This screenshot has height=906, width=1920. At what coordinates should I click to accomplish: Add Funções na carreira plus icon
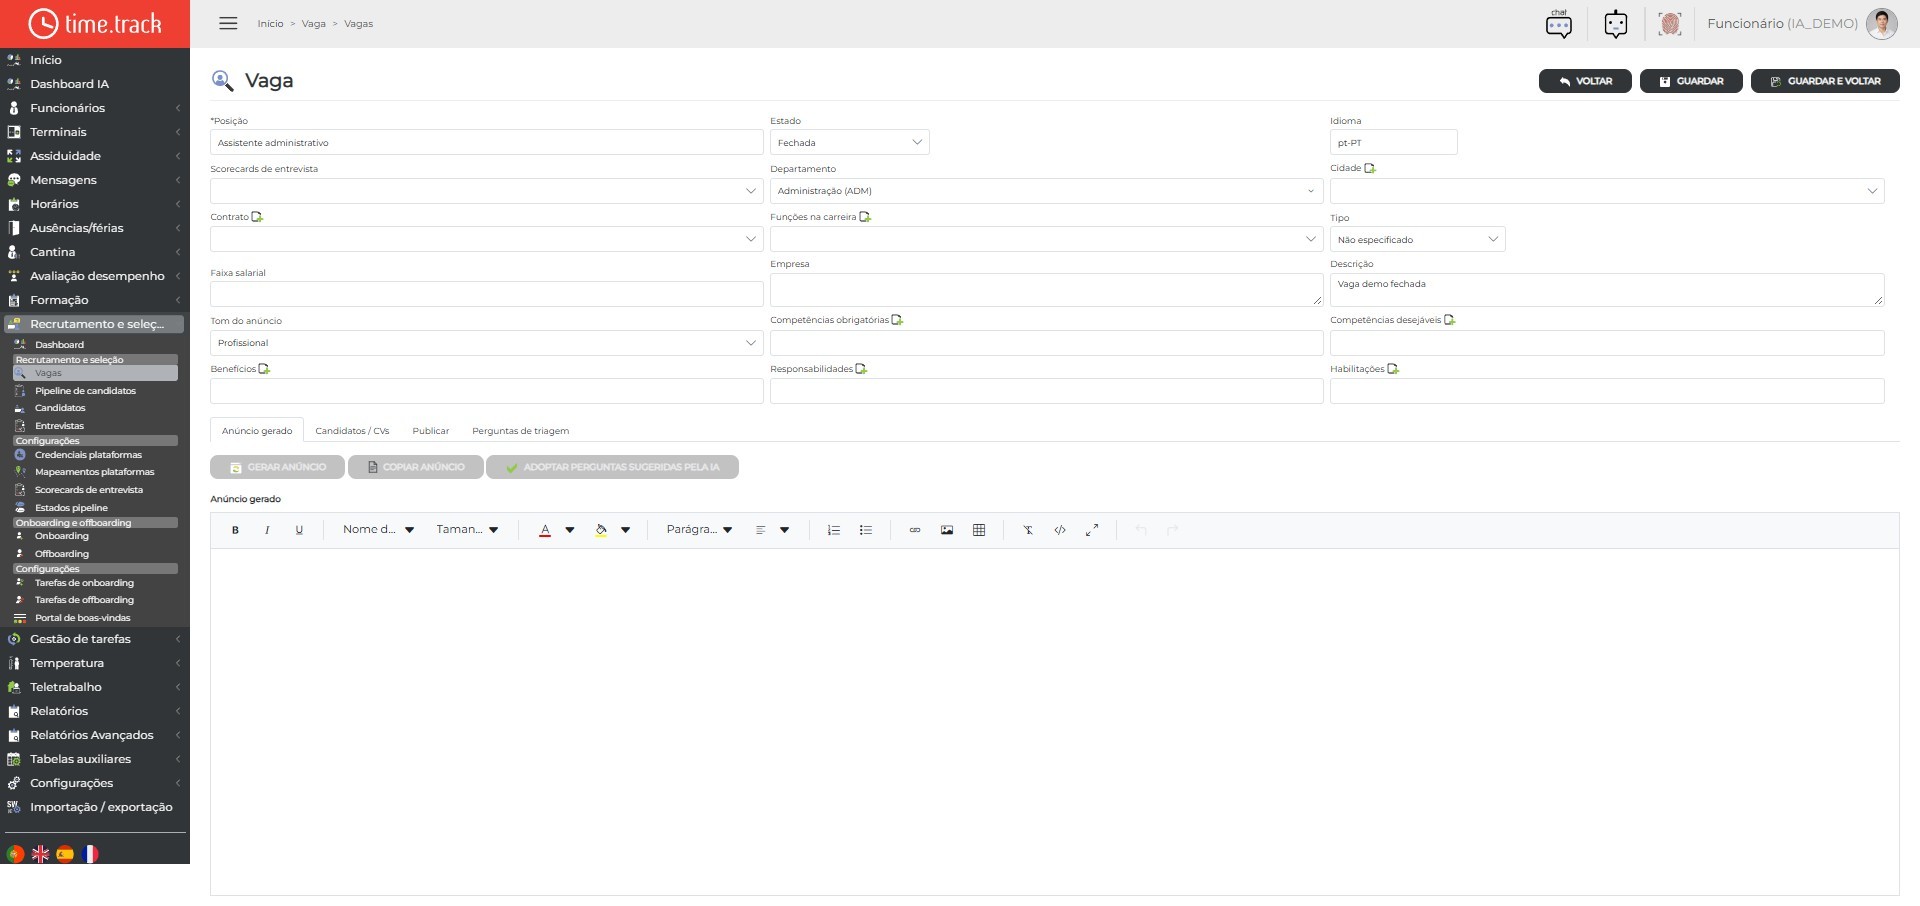pyautogui.click(x=865, y=217)
